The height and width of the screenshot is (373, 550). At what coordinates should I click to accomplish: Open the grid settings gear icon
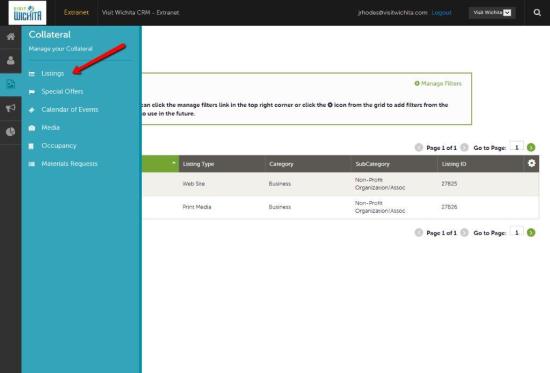click(x=531, y=163)
